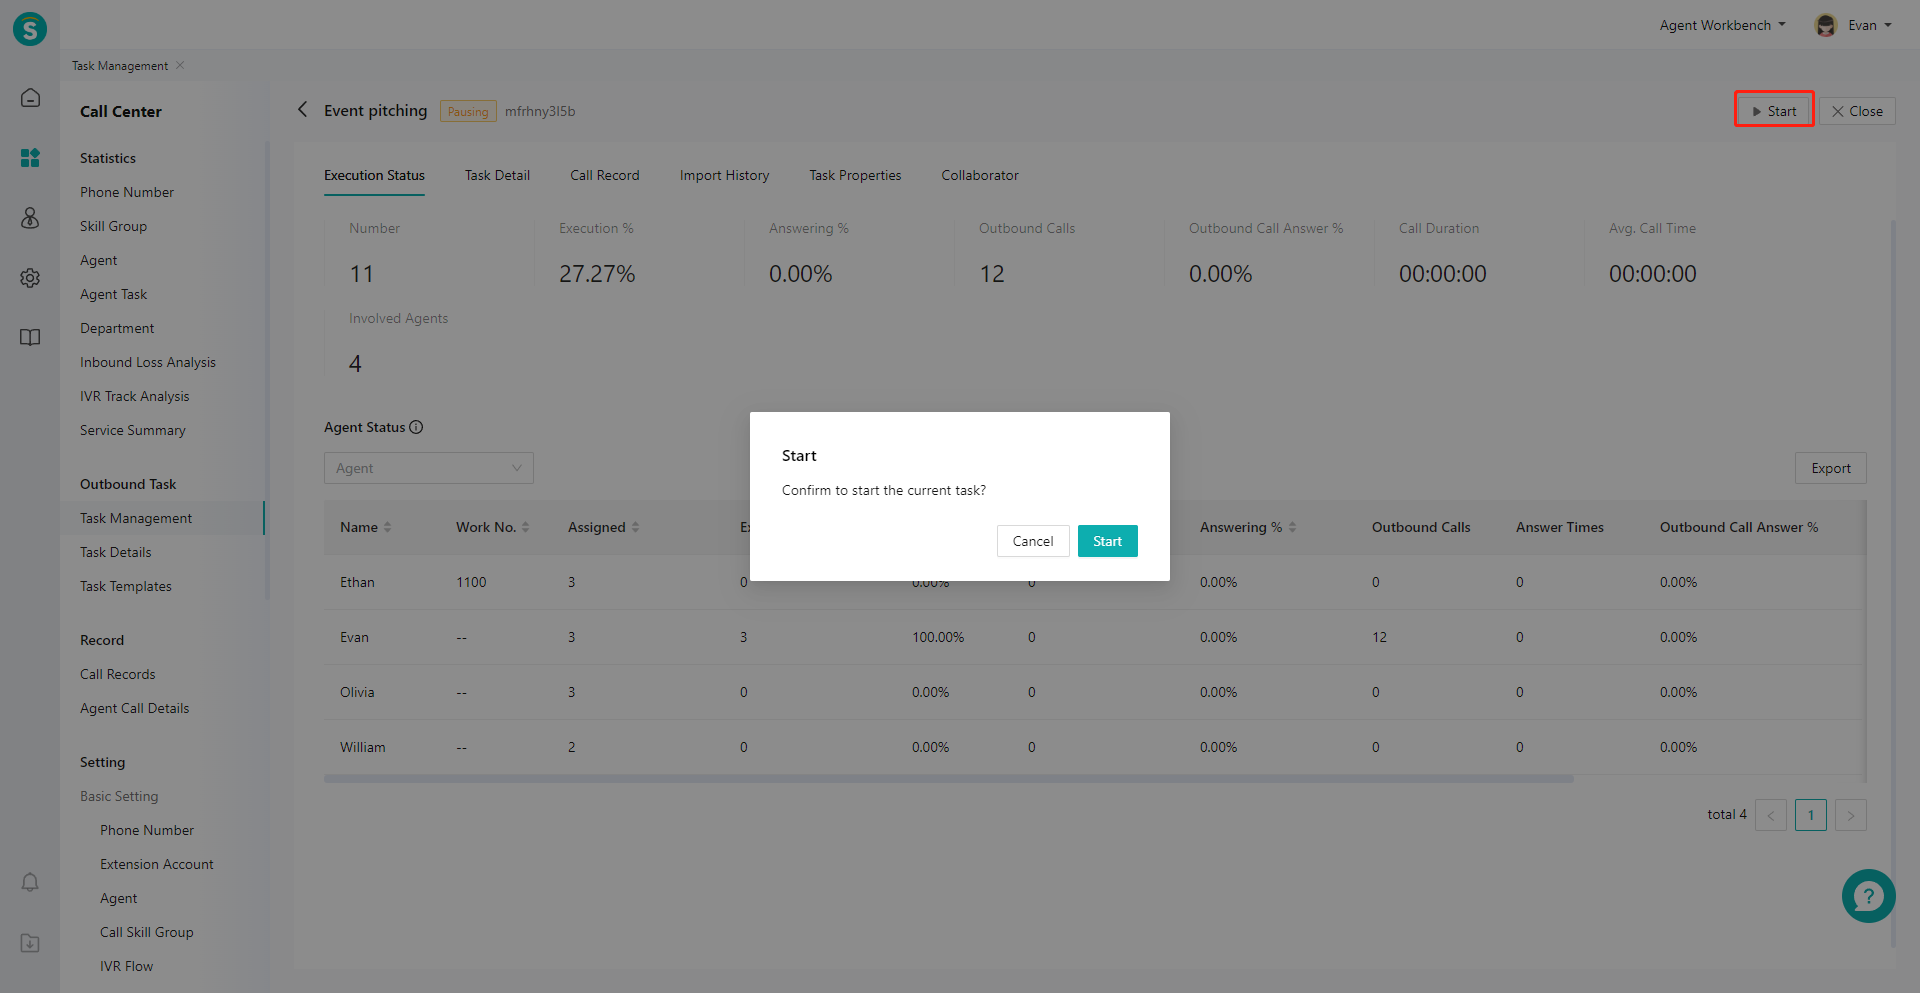
Task: Open the settings gear icon in left rail
Action: click(30, 278)
